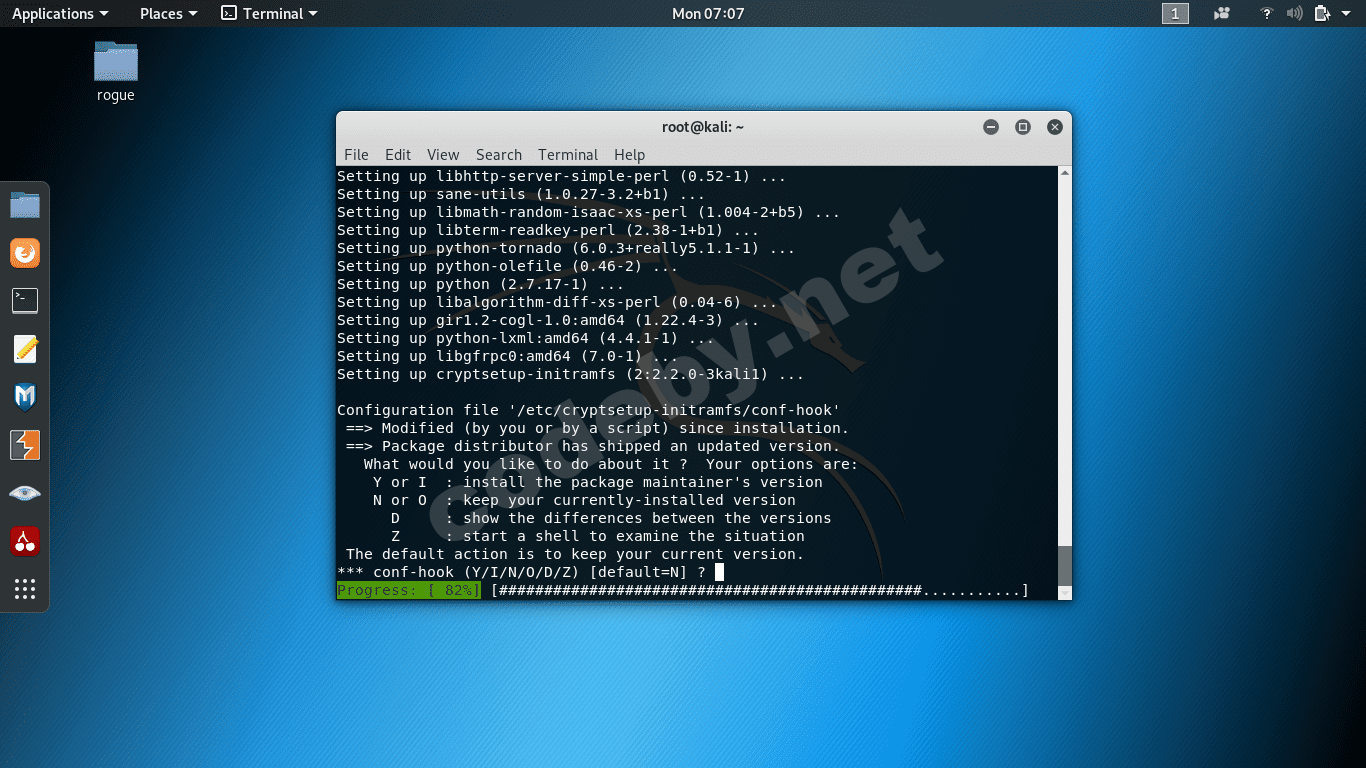This screenshot has height=768, width=1366.
Task: Launch Metasploit from the dock
Action: point(25,397)
